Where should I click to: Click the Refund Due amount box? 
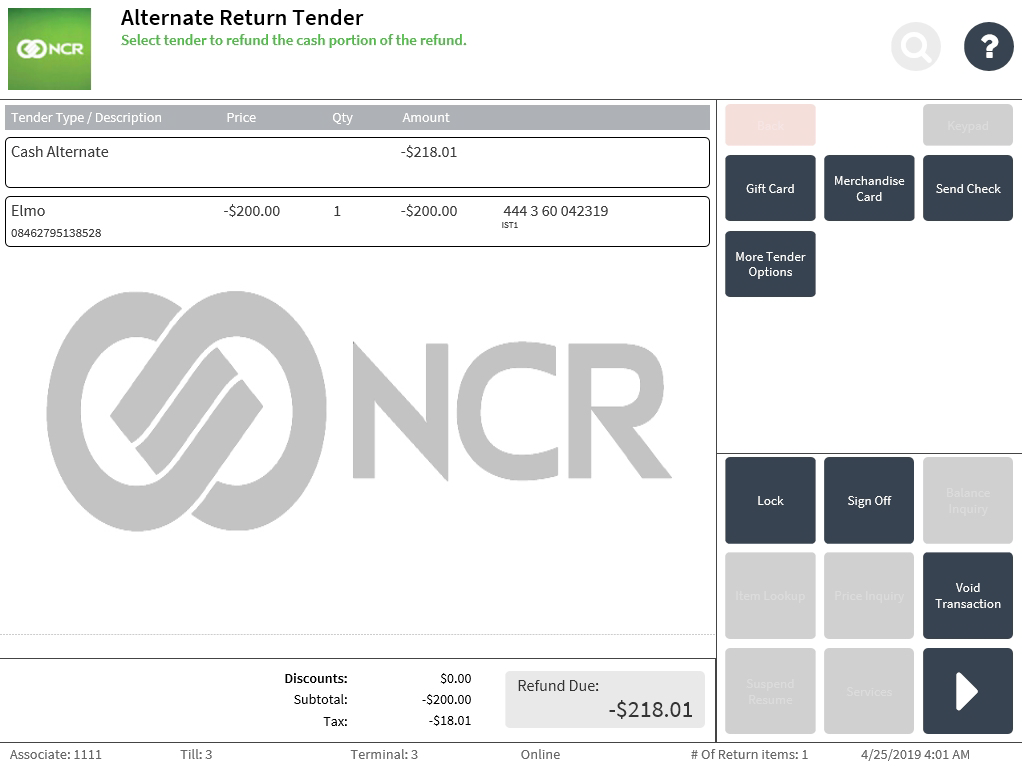[605, 700]
